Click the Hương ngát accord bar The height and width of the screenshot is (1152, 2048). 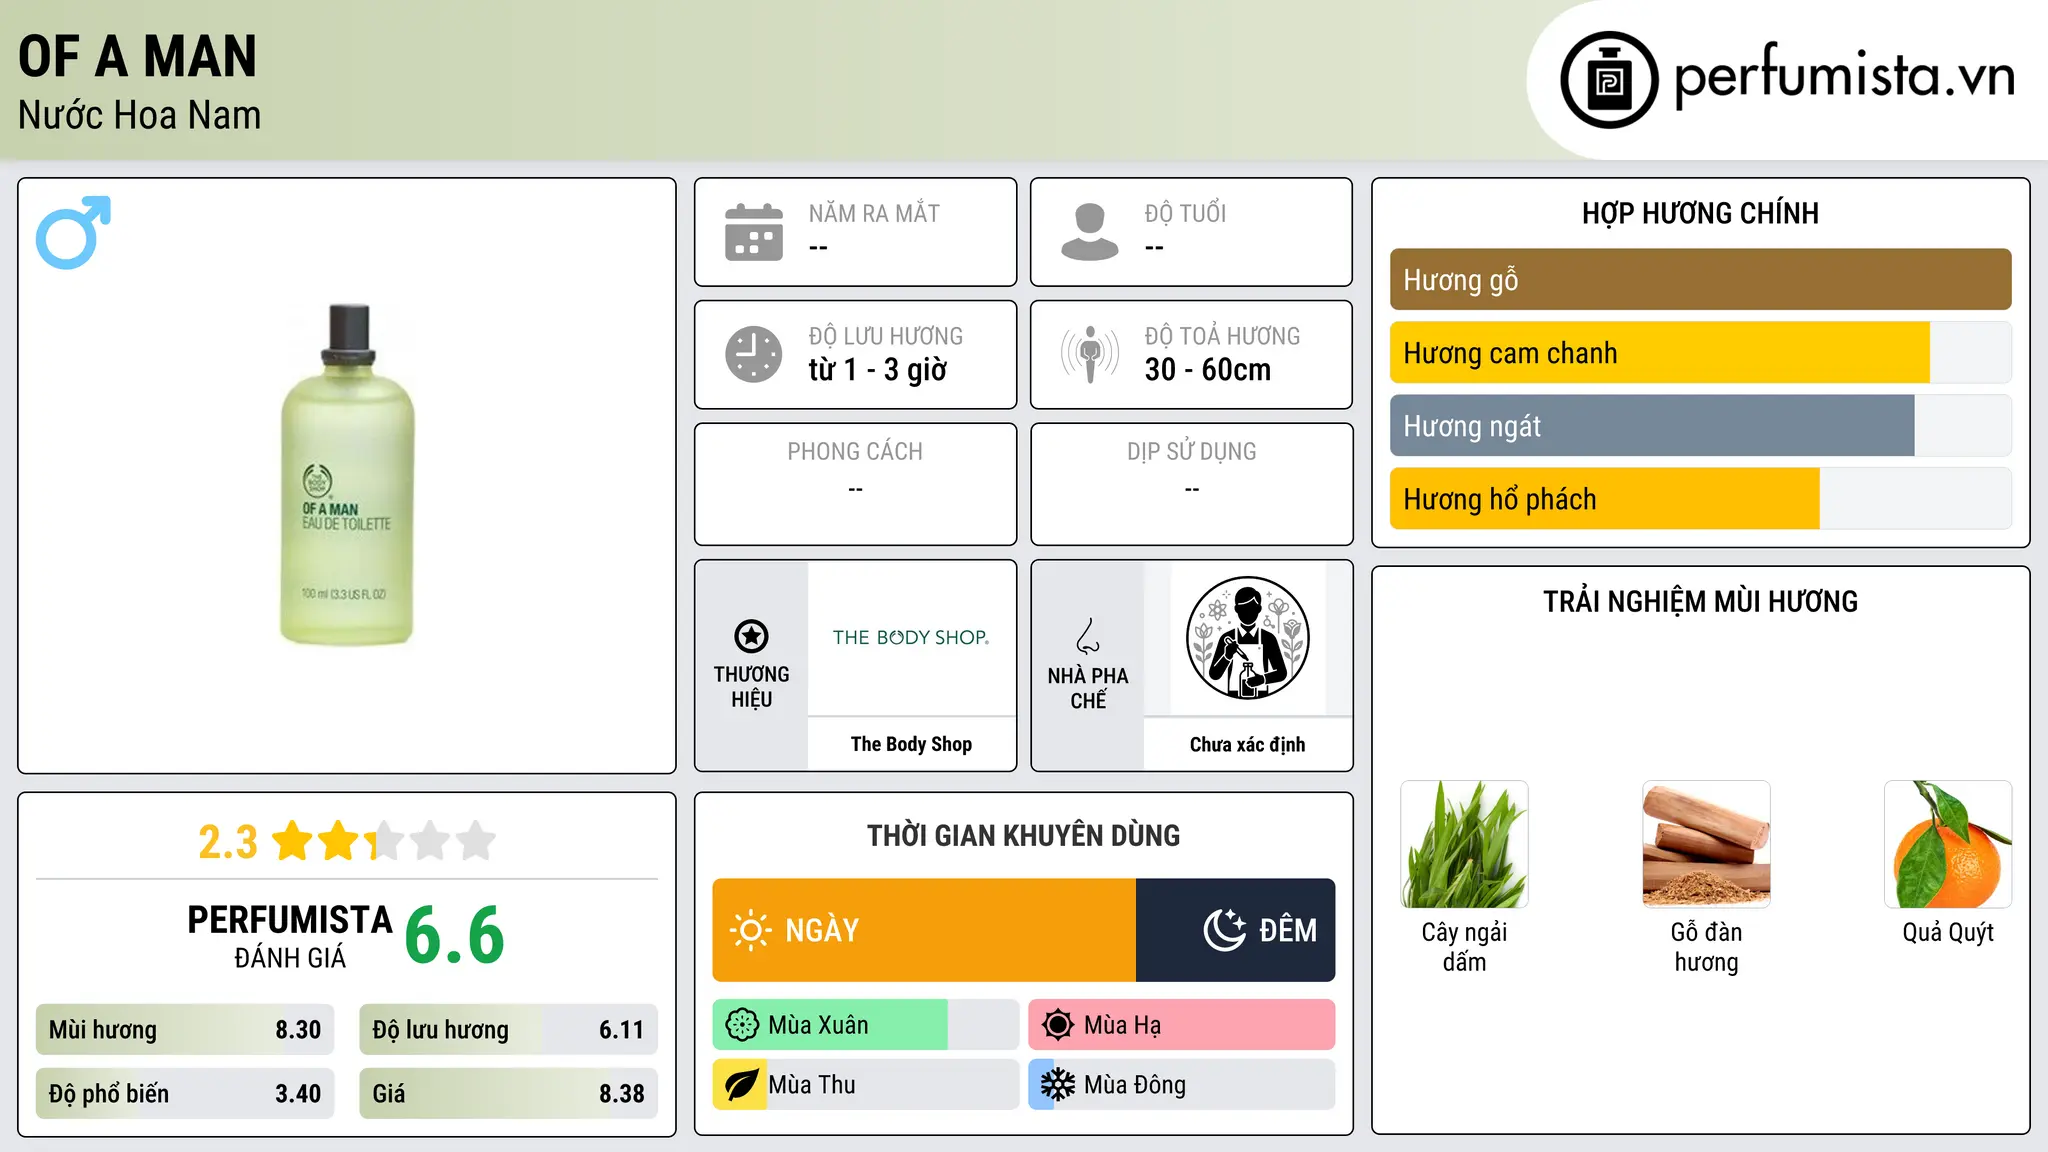(x=1700, y=425)
